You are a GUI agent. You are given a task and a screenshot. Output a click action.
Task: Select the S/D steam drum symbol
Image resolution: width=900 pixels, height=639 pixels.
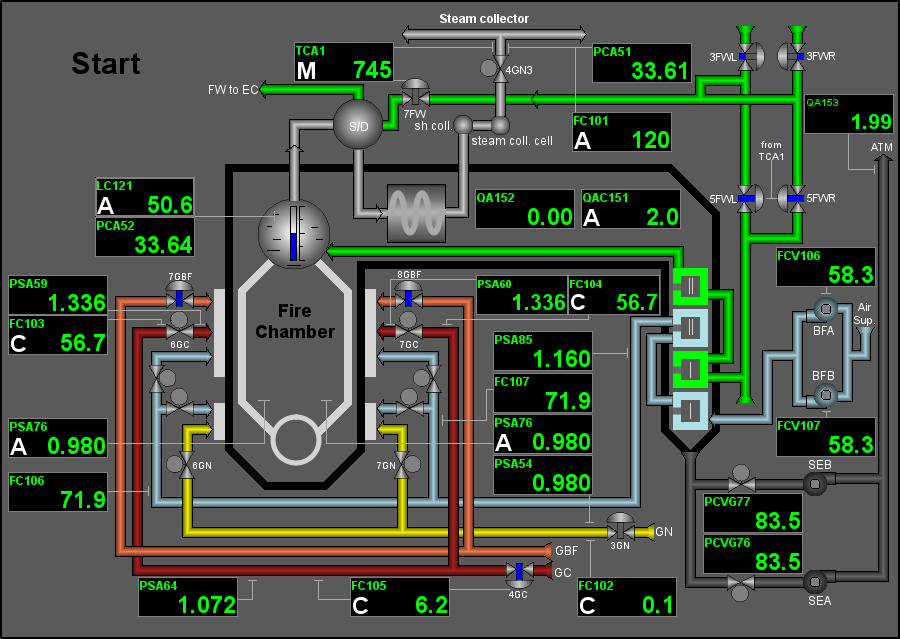352,126
